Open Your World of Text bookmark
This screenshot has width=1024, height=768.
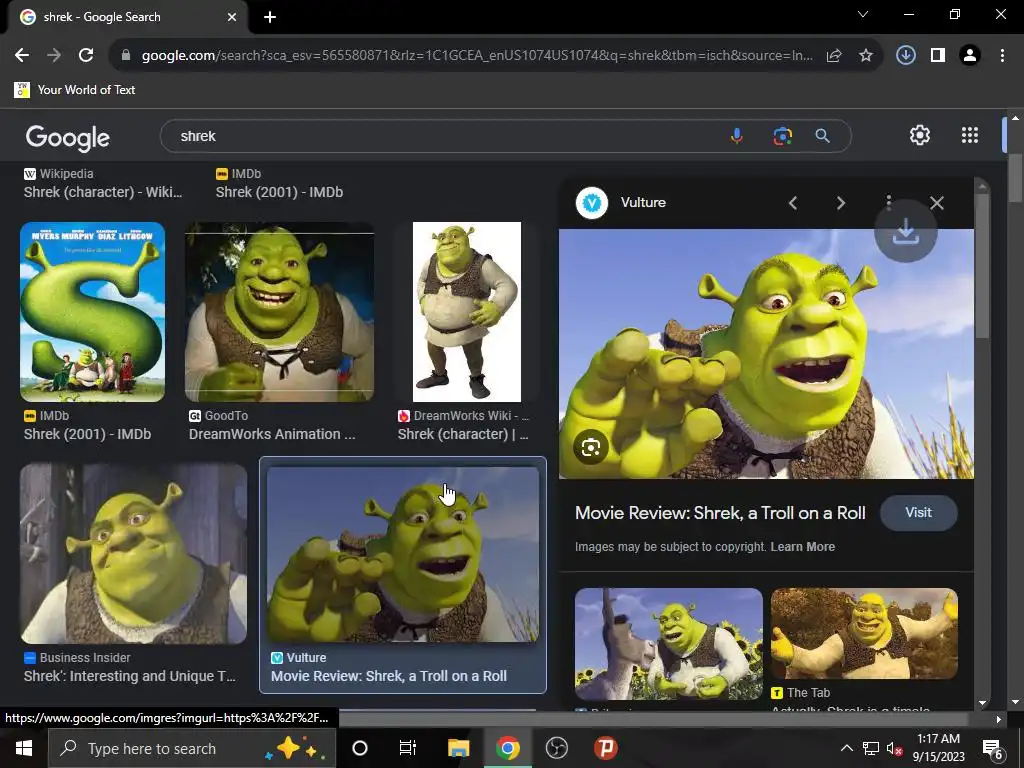tap(75, 90)
